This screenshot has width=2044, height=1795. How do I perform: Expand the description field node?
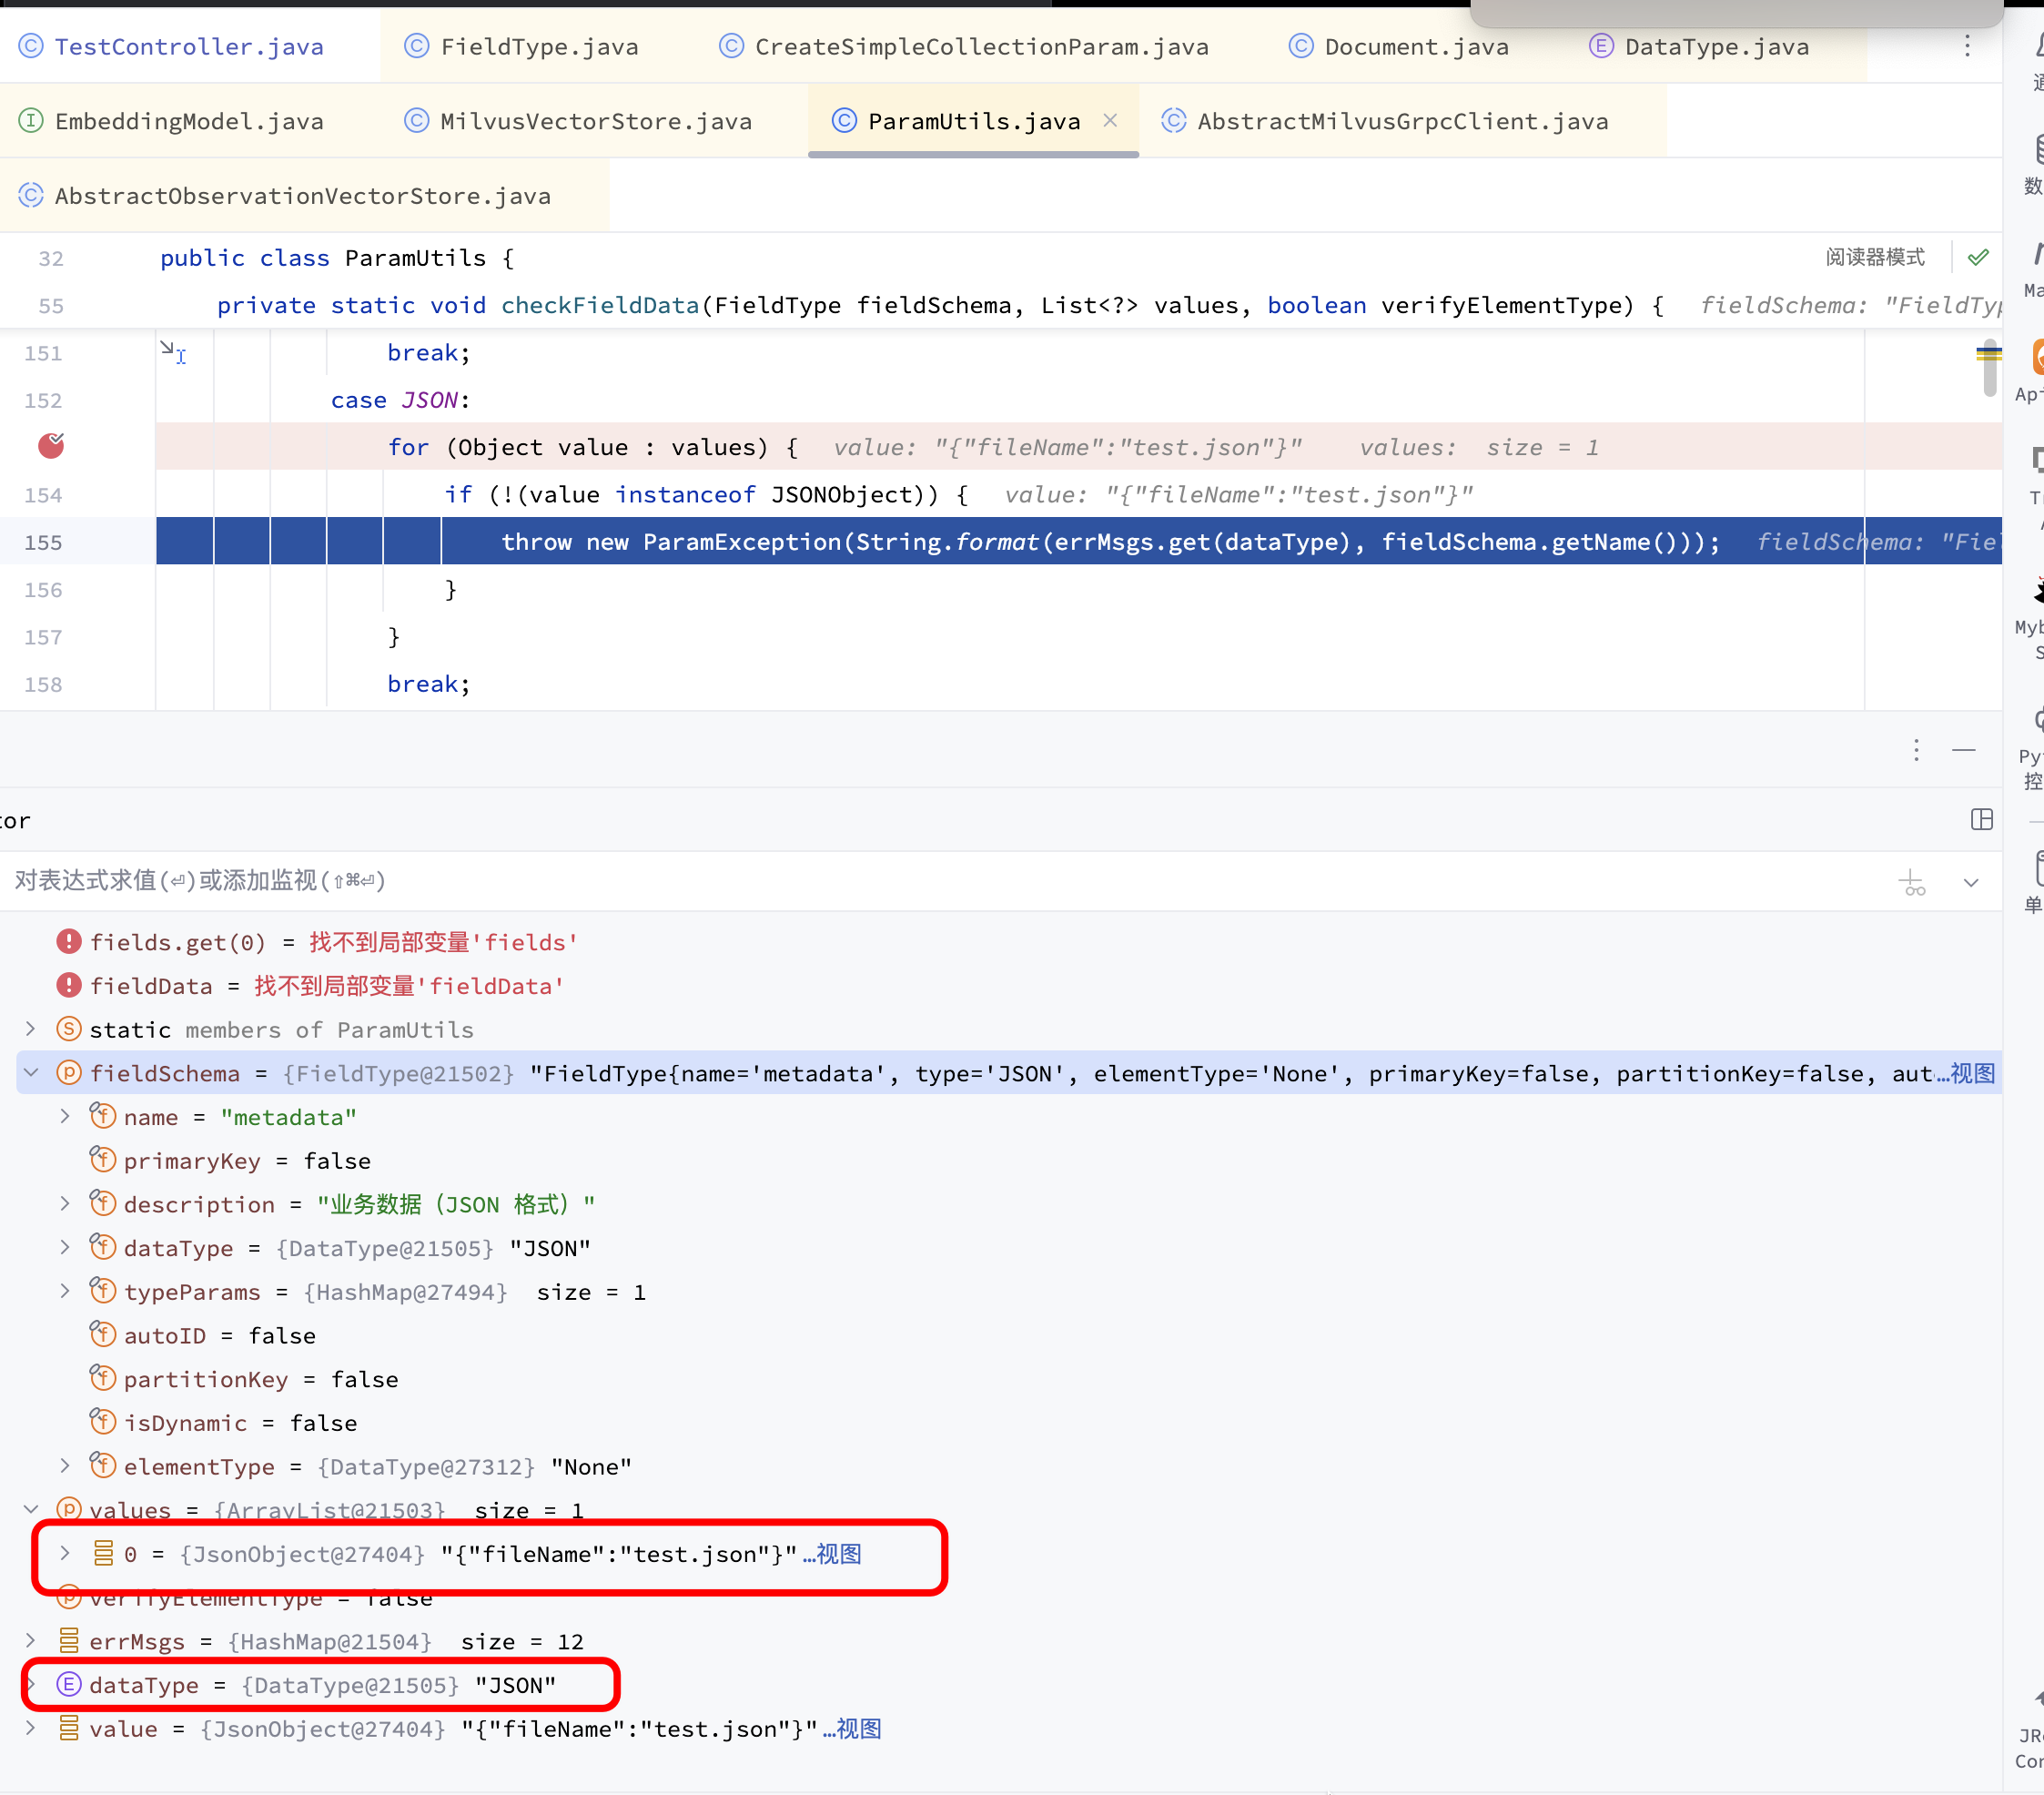(x=65, y=1204)
